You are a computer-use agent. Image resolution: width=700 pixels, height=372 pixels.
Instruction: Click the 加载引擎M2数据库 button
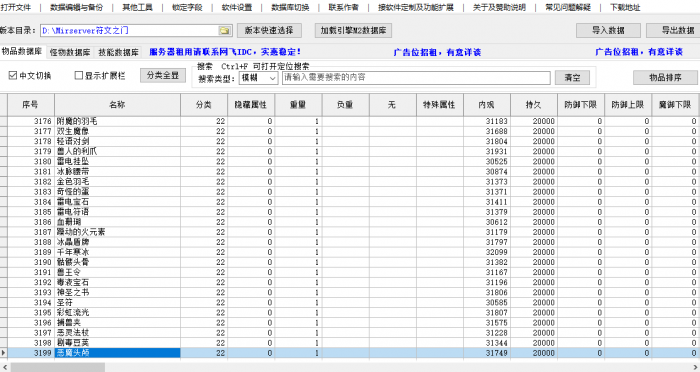353,30
